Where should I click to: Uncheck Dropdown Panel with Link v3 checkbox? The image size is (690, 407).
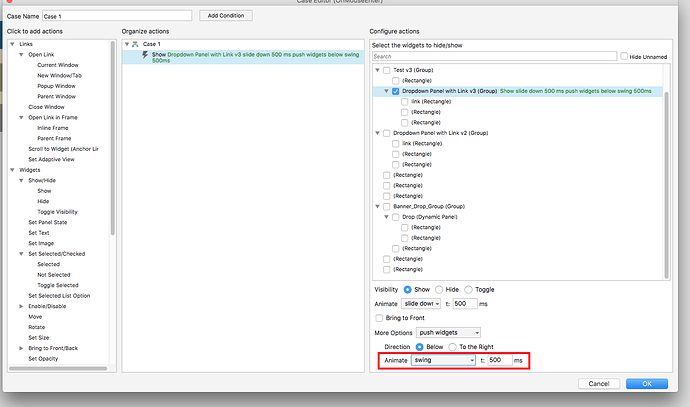coord(396,91)
